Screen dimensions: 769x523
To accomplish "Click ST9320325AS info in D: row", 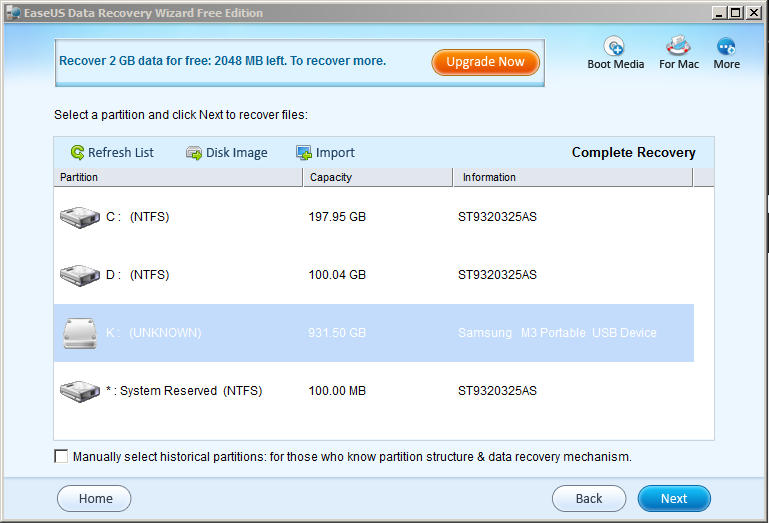I will [x=497, y=275].
